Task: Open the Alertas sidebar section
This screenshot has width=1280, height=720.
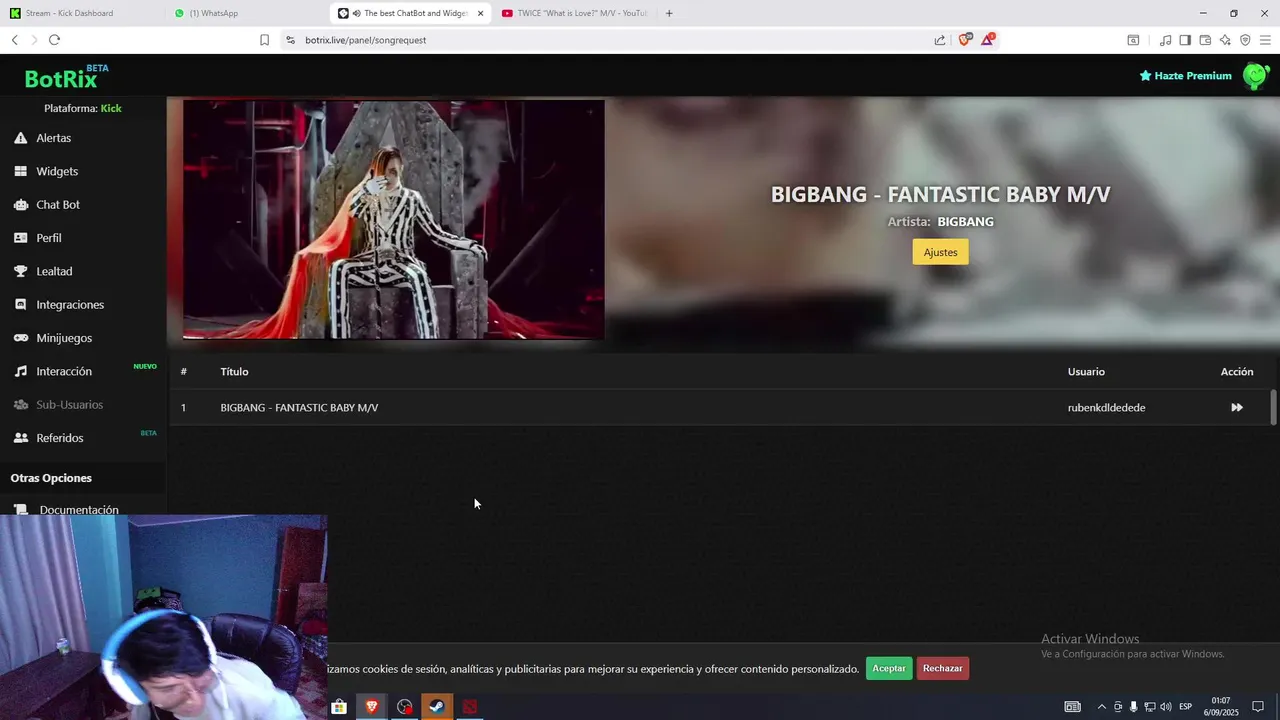Action: point(53,138)
